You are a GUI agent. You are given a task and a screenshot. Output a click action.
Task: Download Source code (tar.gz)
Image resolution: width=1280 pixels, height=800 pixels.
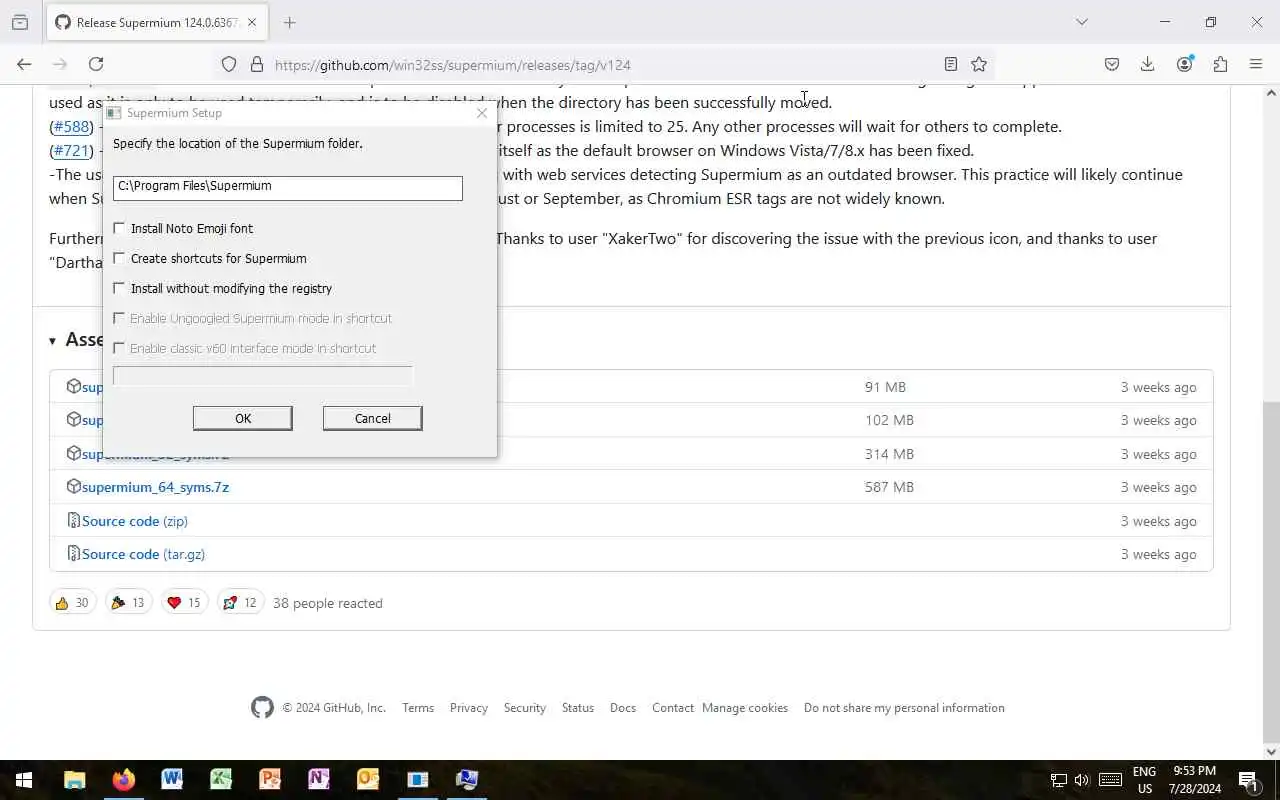pos(143,554)
